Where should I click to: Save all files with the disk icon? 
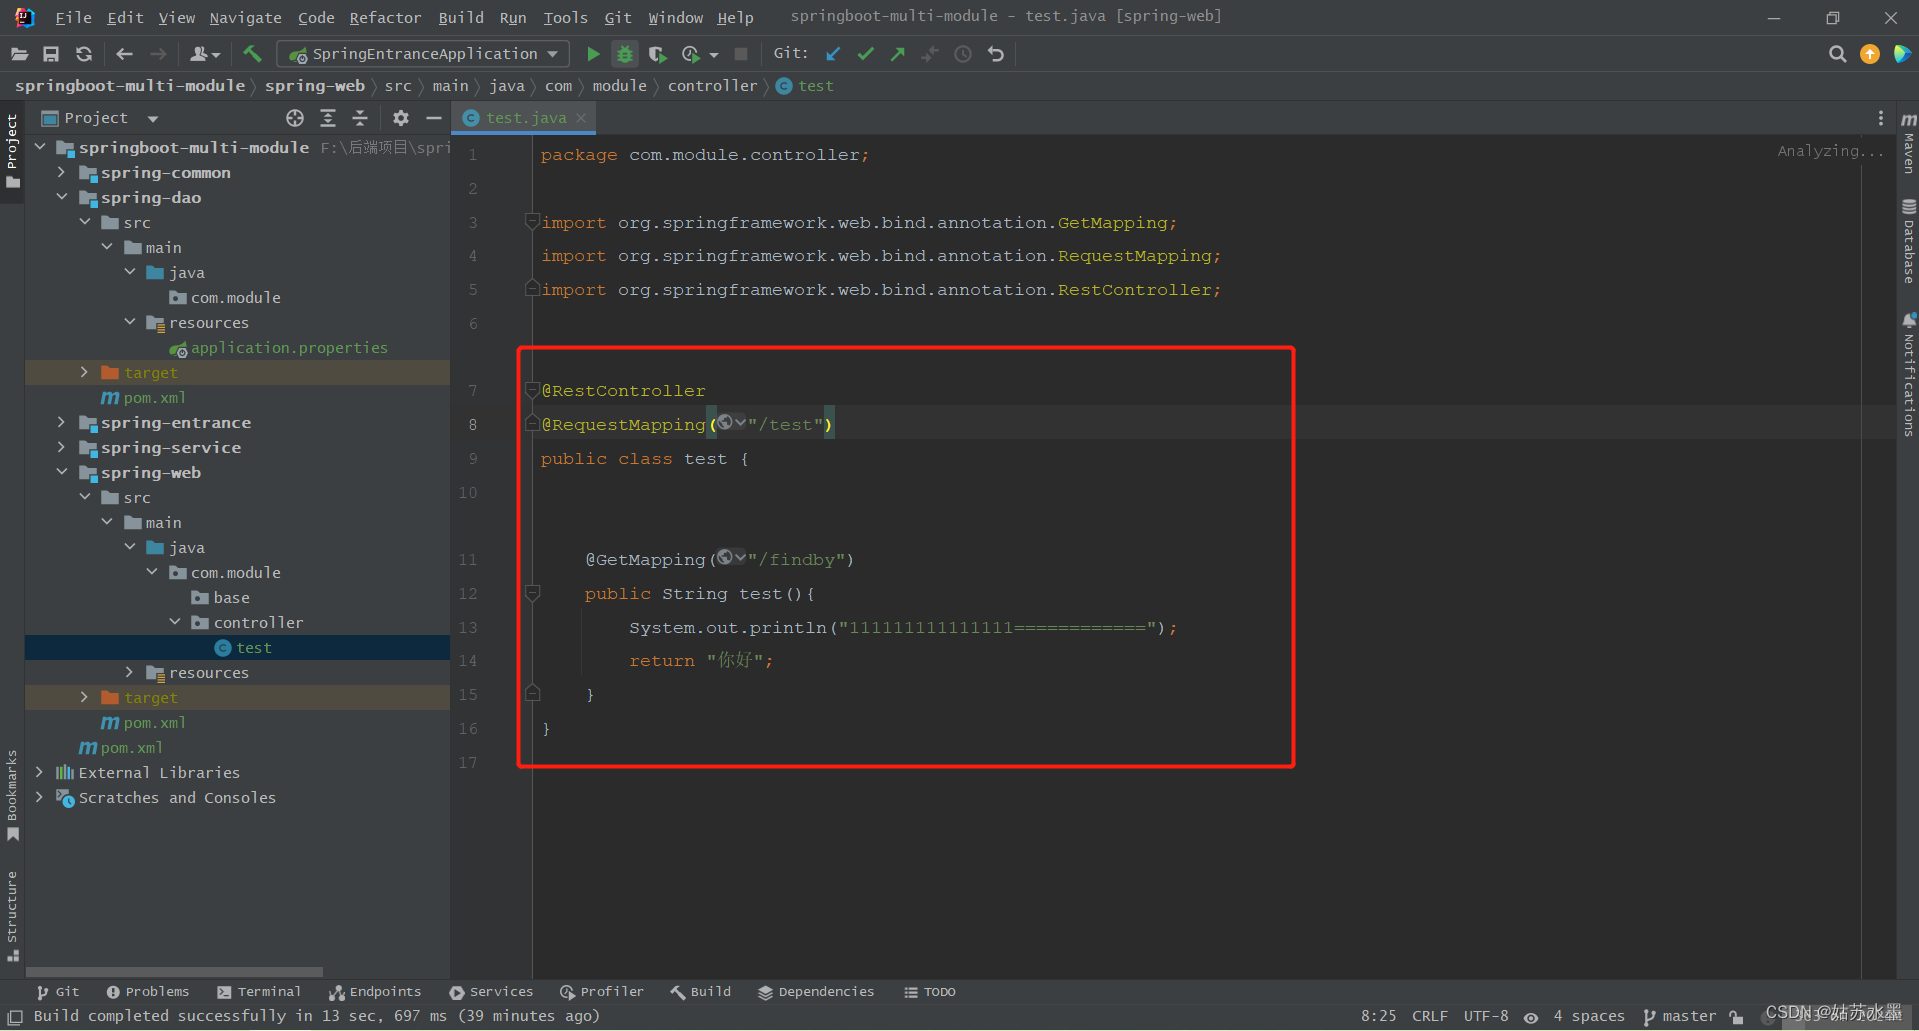(x=51, y=54)
